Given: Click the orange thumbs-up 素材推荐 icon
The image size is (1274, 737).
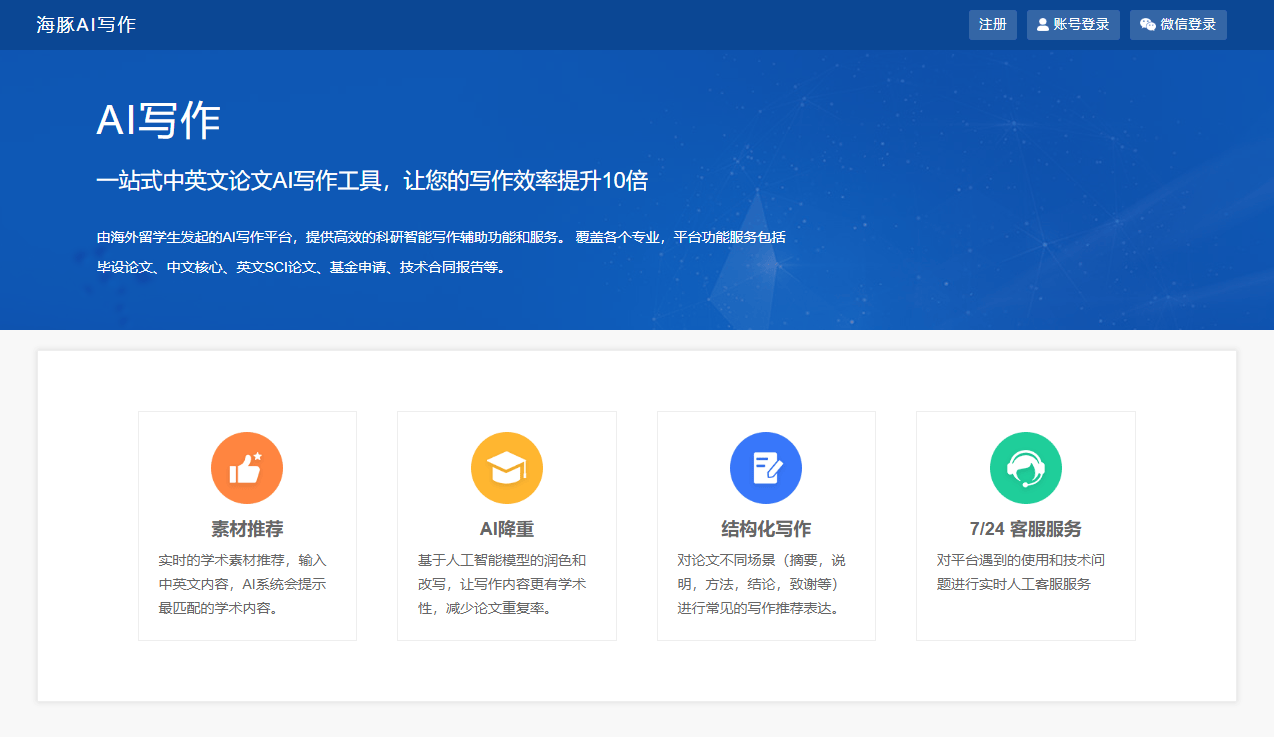Looking at the screenshot, I should click(247, 468).
